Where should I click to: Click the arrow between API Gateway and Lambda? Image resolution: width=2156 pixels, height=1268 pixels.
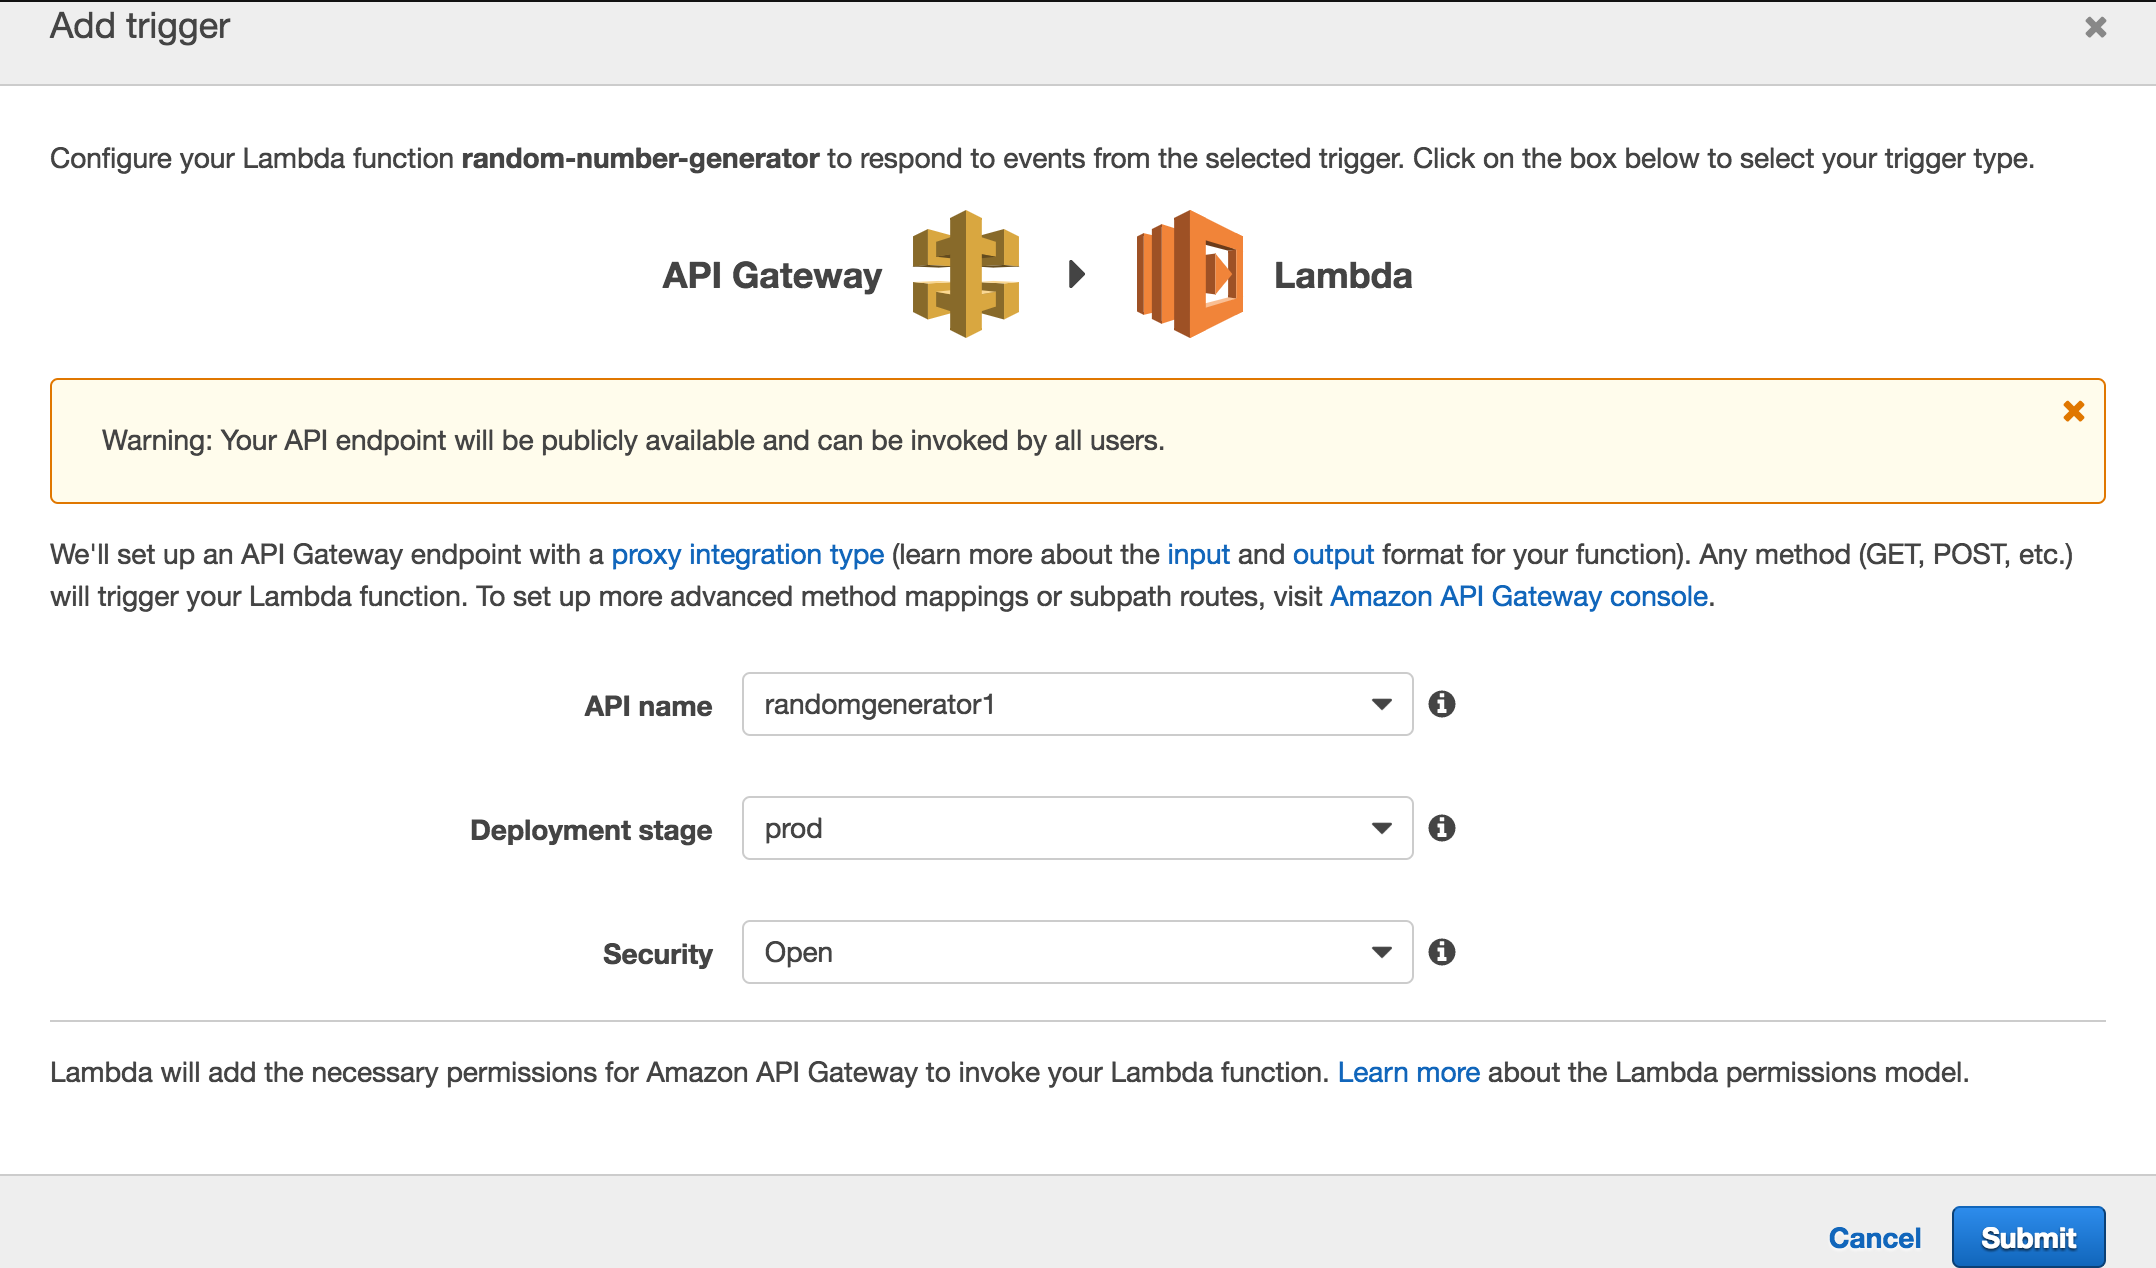[1077, 274]
